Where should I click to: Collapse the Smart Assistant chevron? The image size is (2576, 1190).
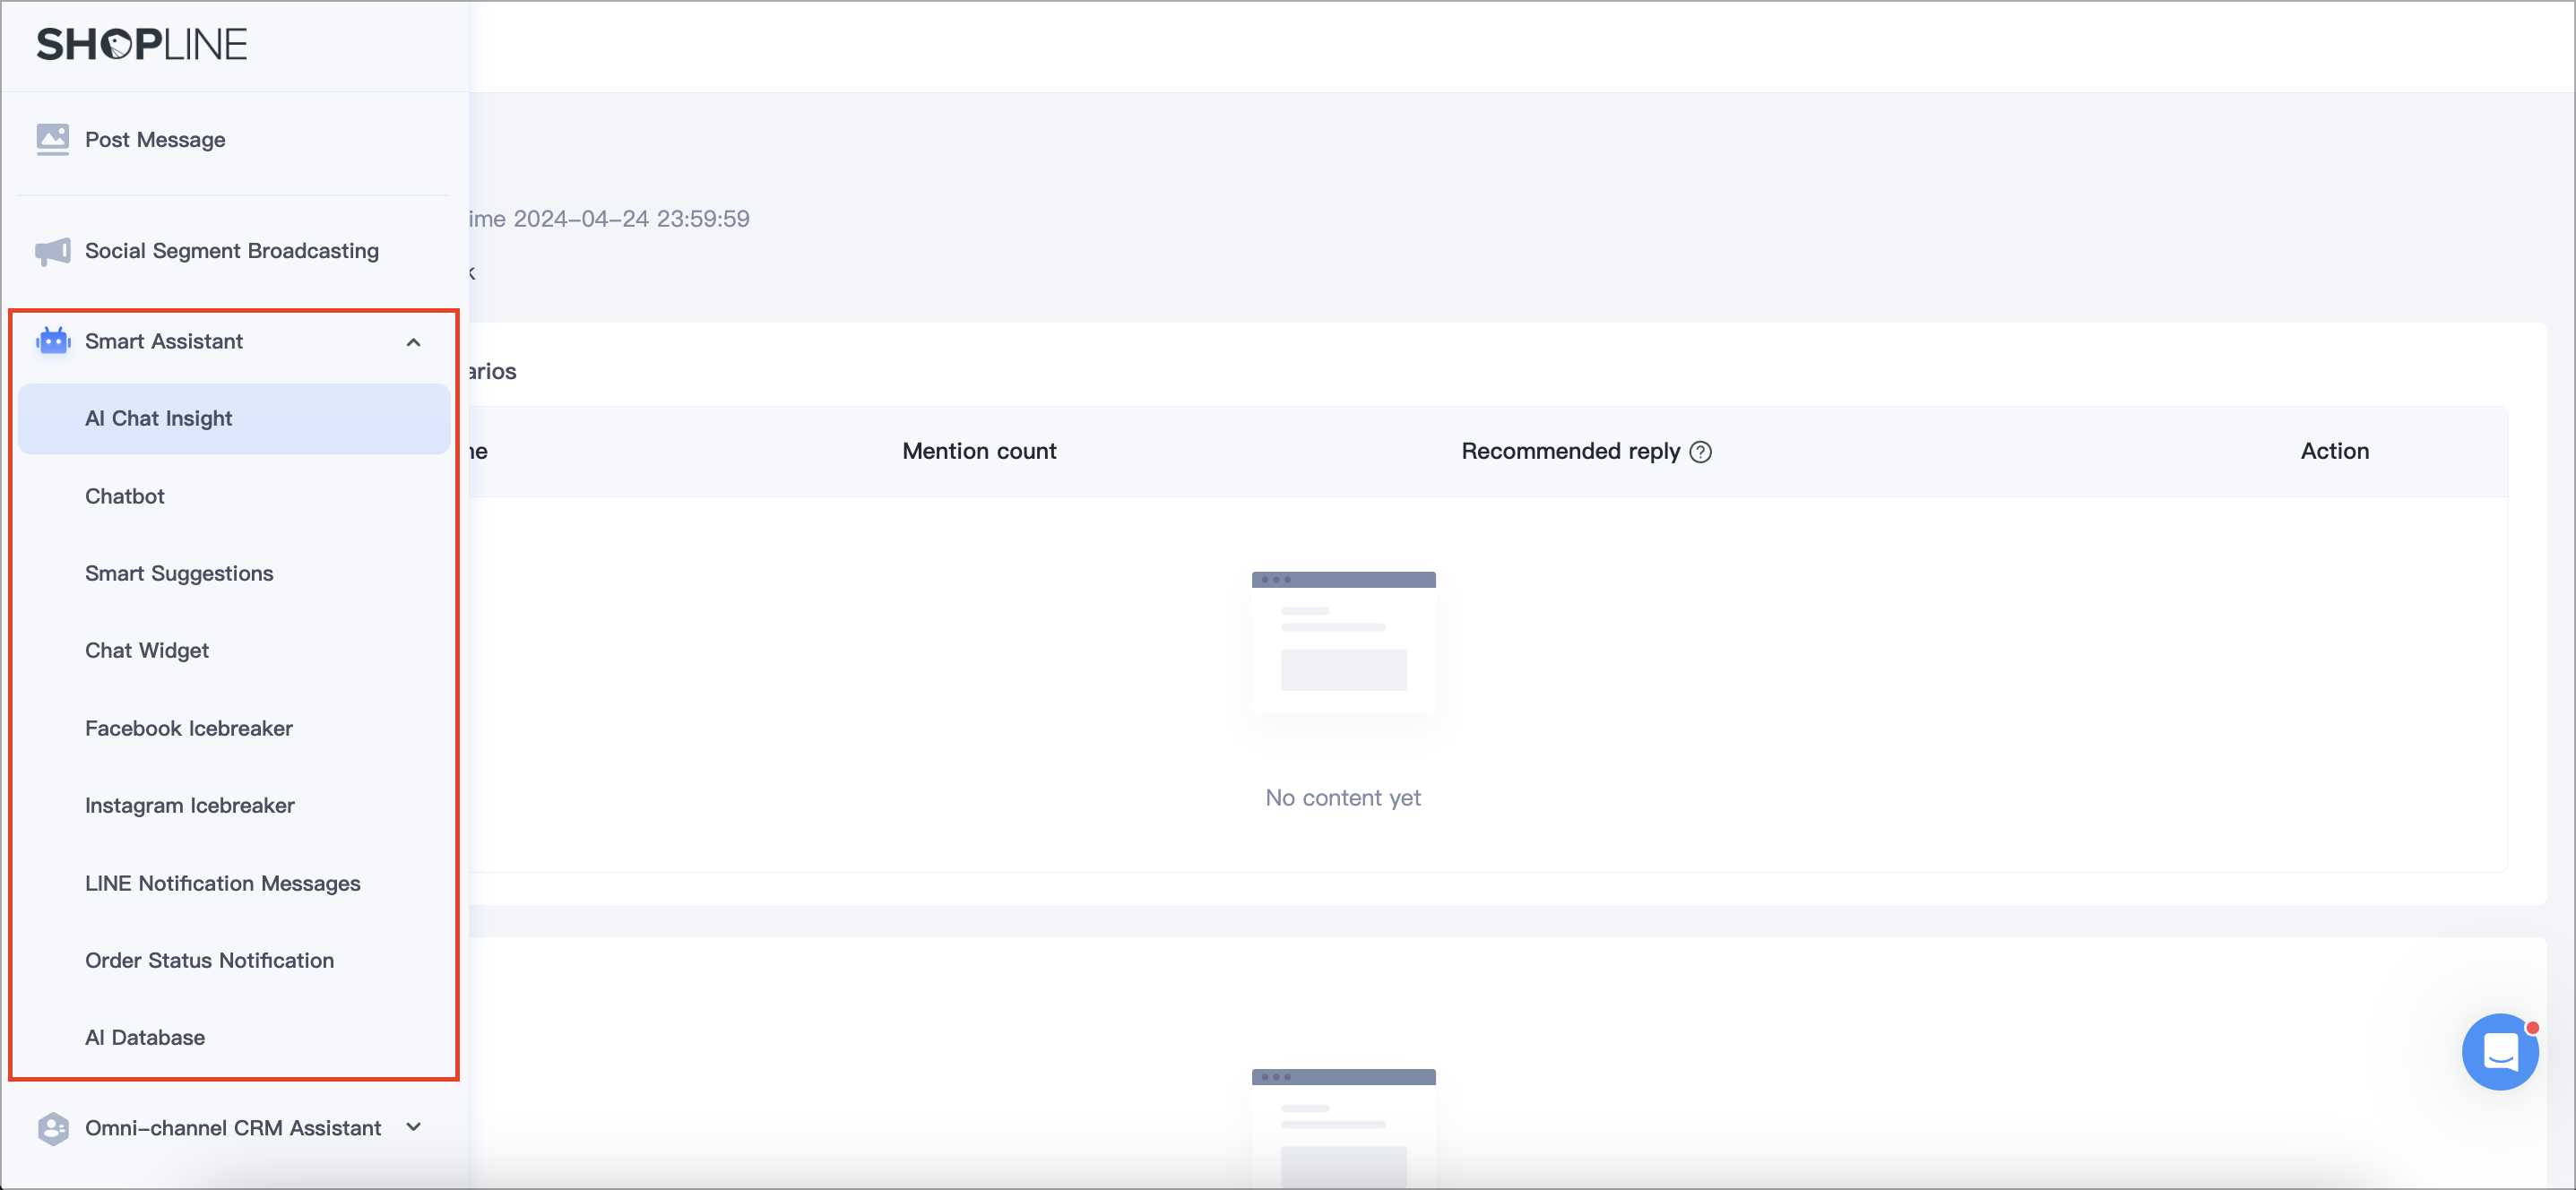pyautogui.click(x=413, y=342)
